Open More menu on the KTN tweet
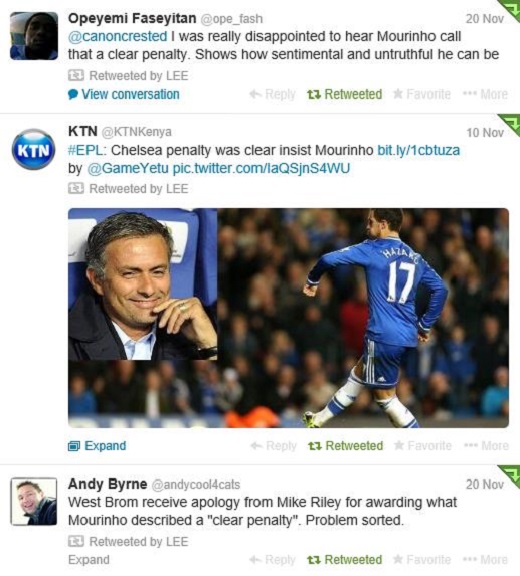This screenshot has width=520, height=576. 486,446
